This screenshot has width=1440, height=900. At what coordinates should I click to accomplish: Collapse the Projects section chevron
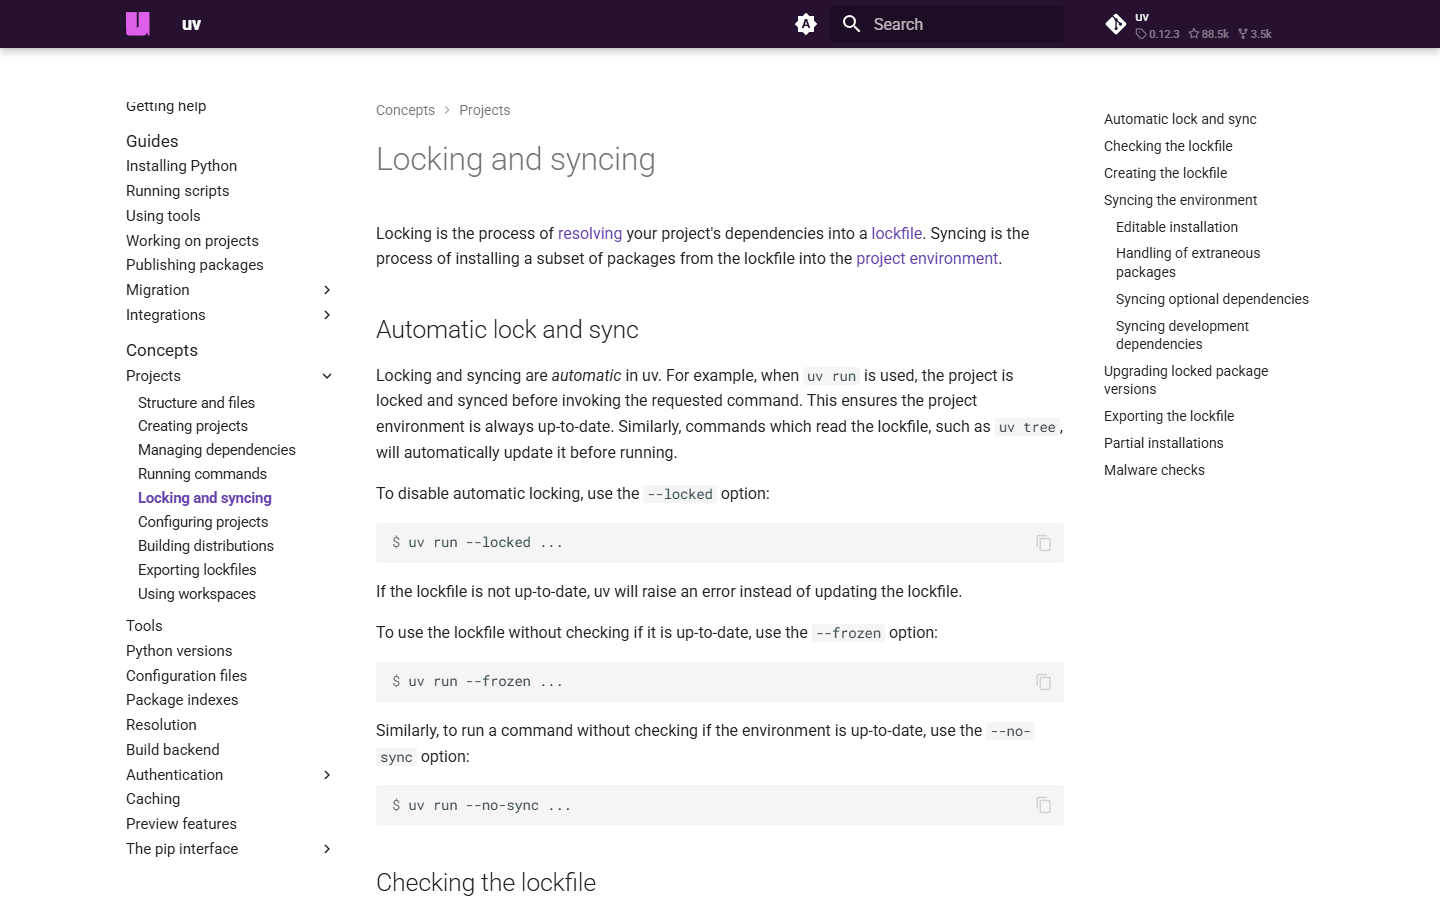[x=327, y=376]
